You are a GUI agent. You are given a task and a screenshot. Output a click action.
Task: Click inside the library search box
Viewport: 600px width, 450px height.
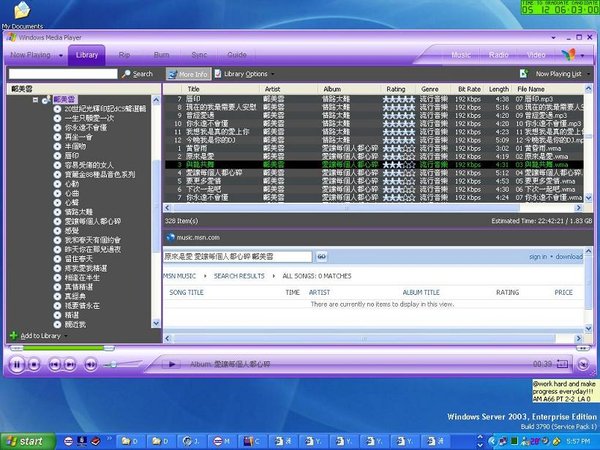coord(63,74)
